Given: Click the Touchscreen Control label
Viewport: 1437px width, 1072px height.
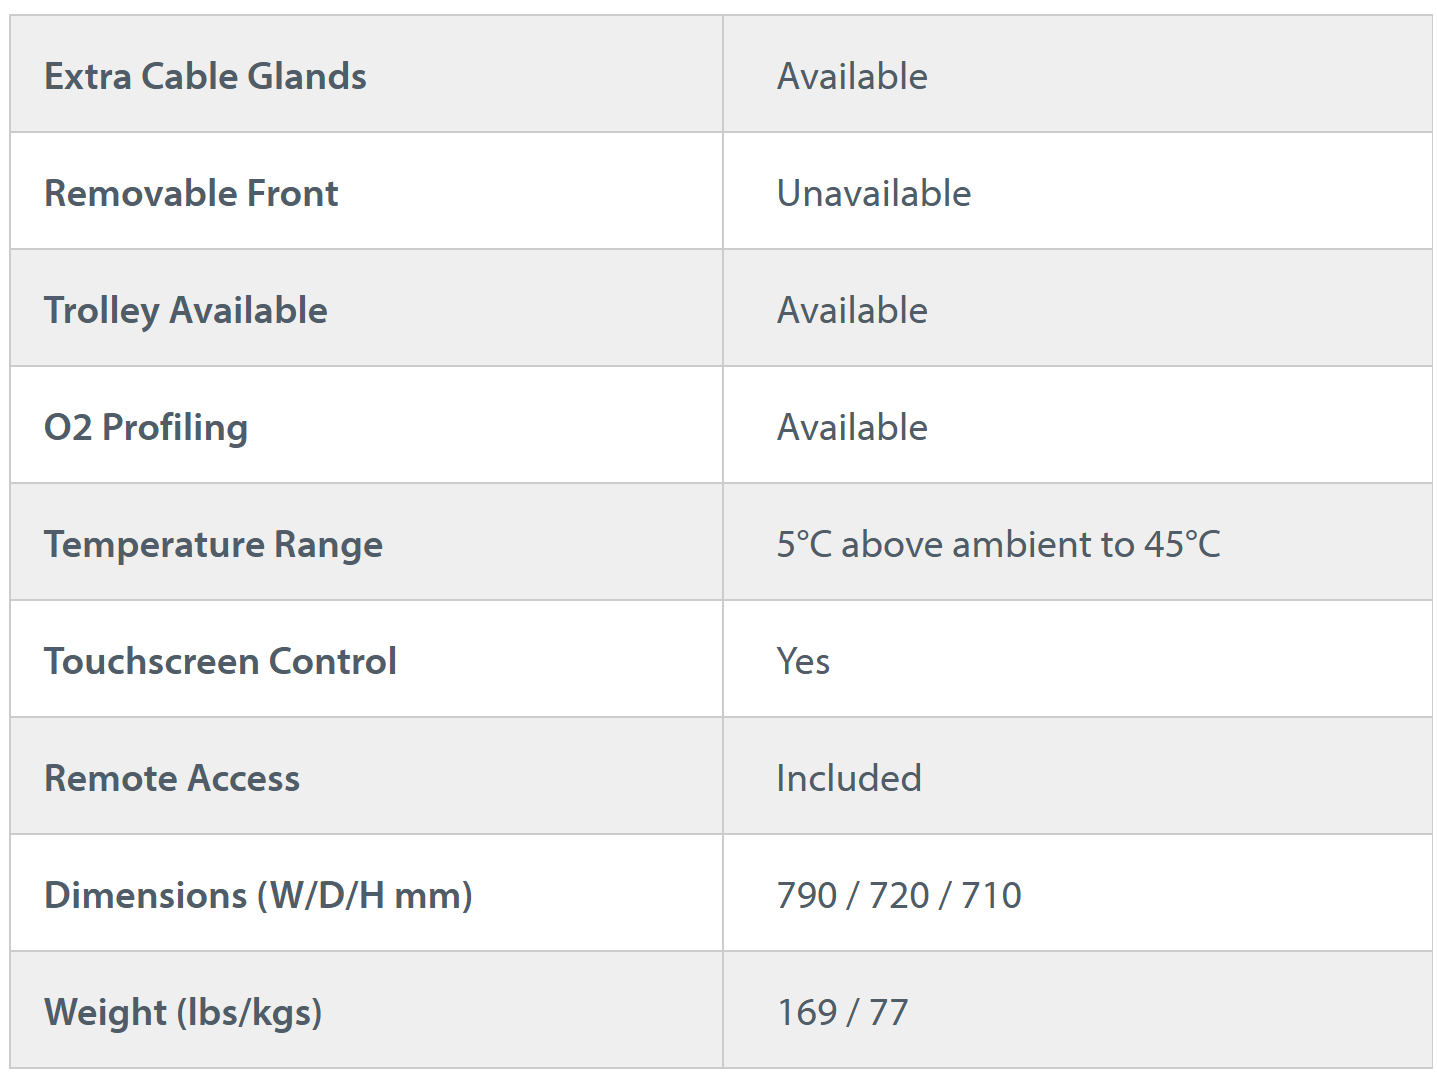Looking at the screenshot, I should [x=220, y=662].
